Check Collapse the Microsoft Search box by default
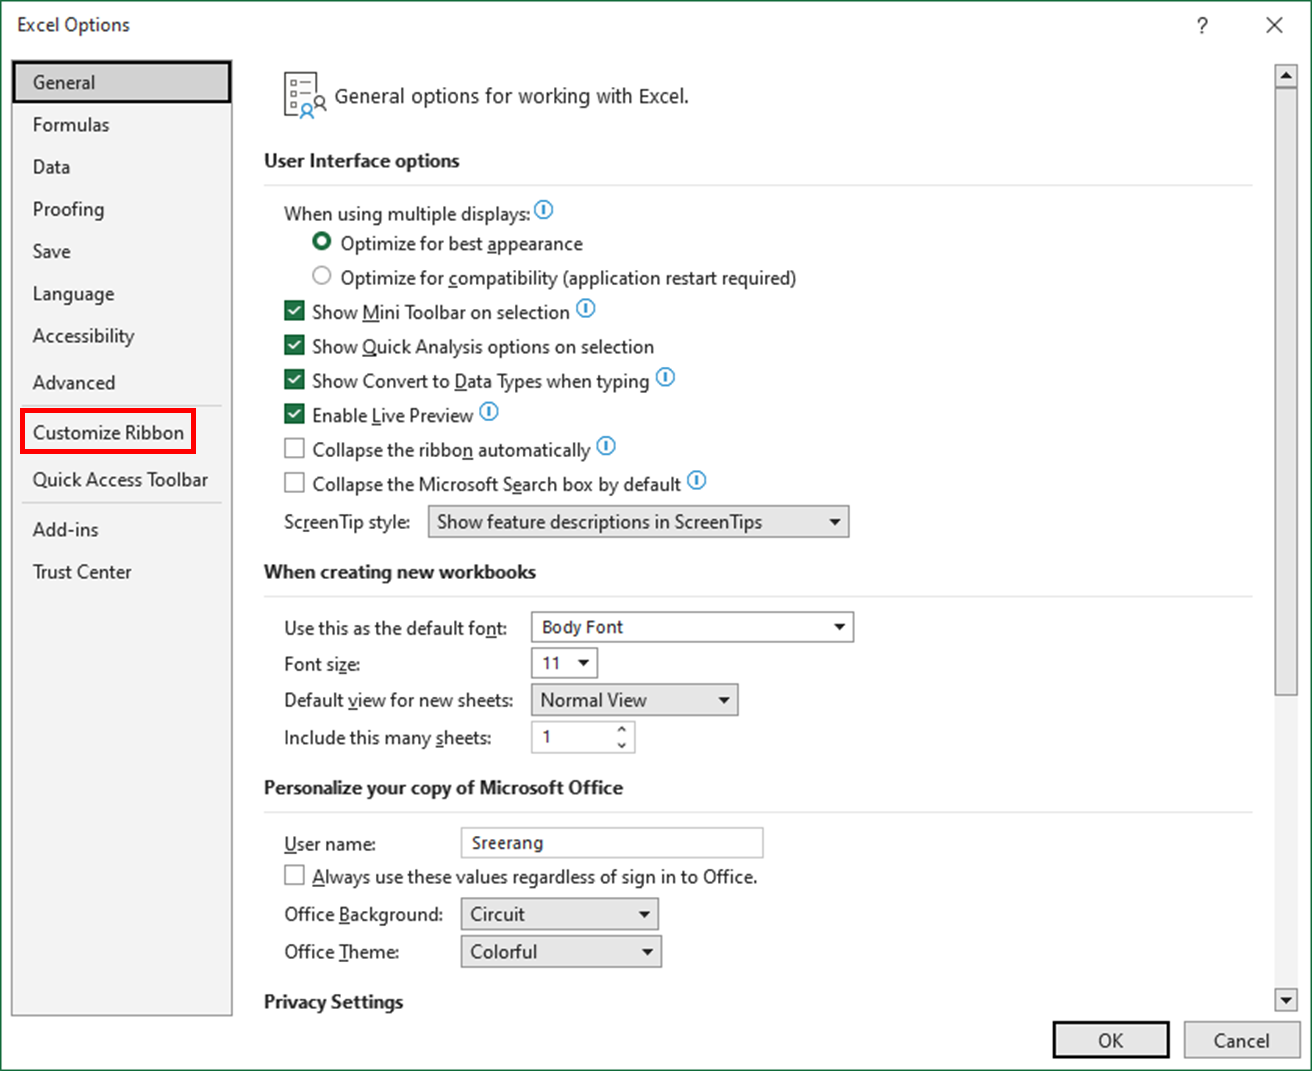This screenshot has width=1312, height=1071. [x=294, y=483]
